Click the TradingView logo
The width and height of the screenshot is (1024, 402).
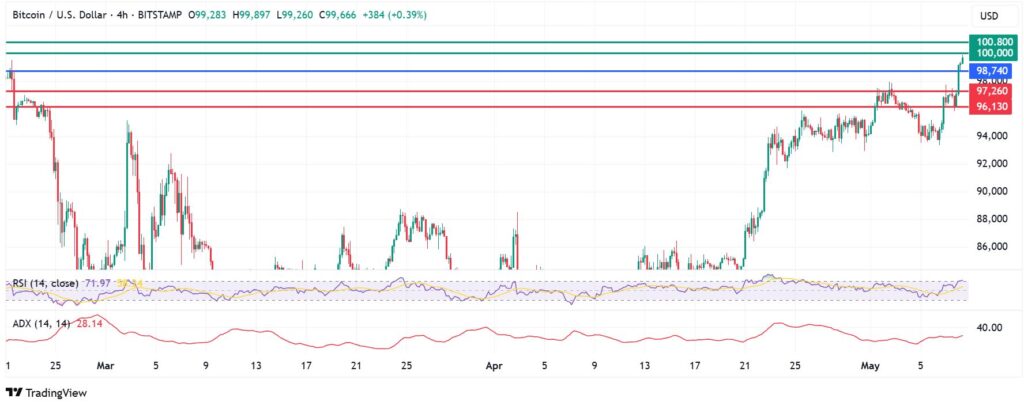click(x=46, y=391)
